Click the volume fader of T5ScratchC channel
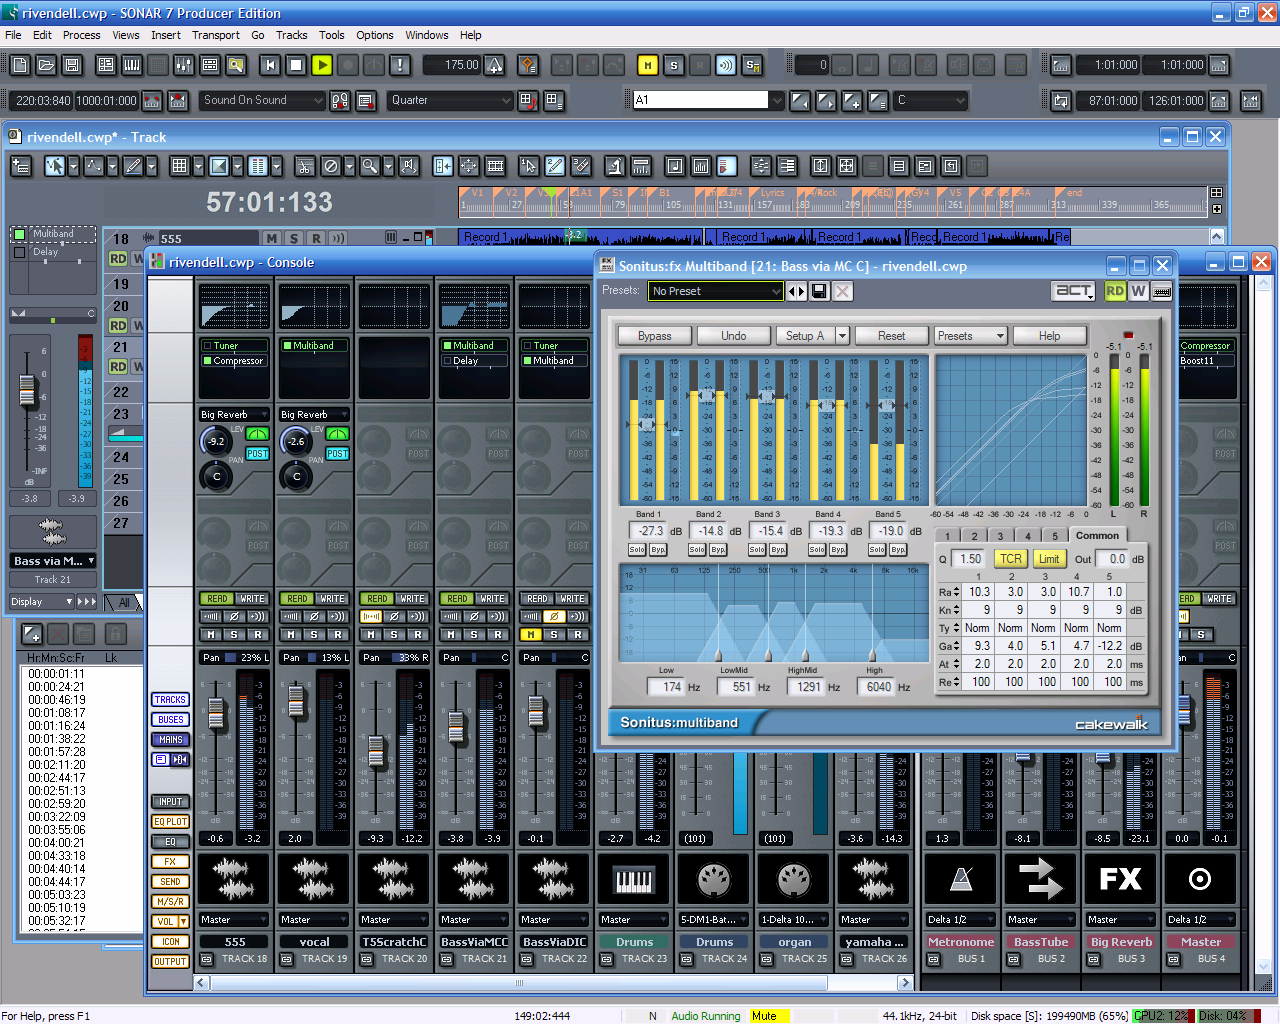This screenshot has height=1024, width=1280. tap(376, 750)
